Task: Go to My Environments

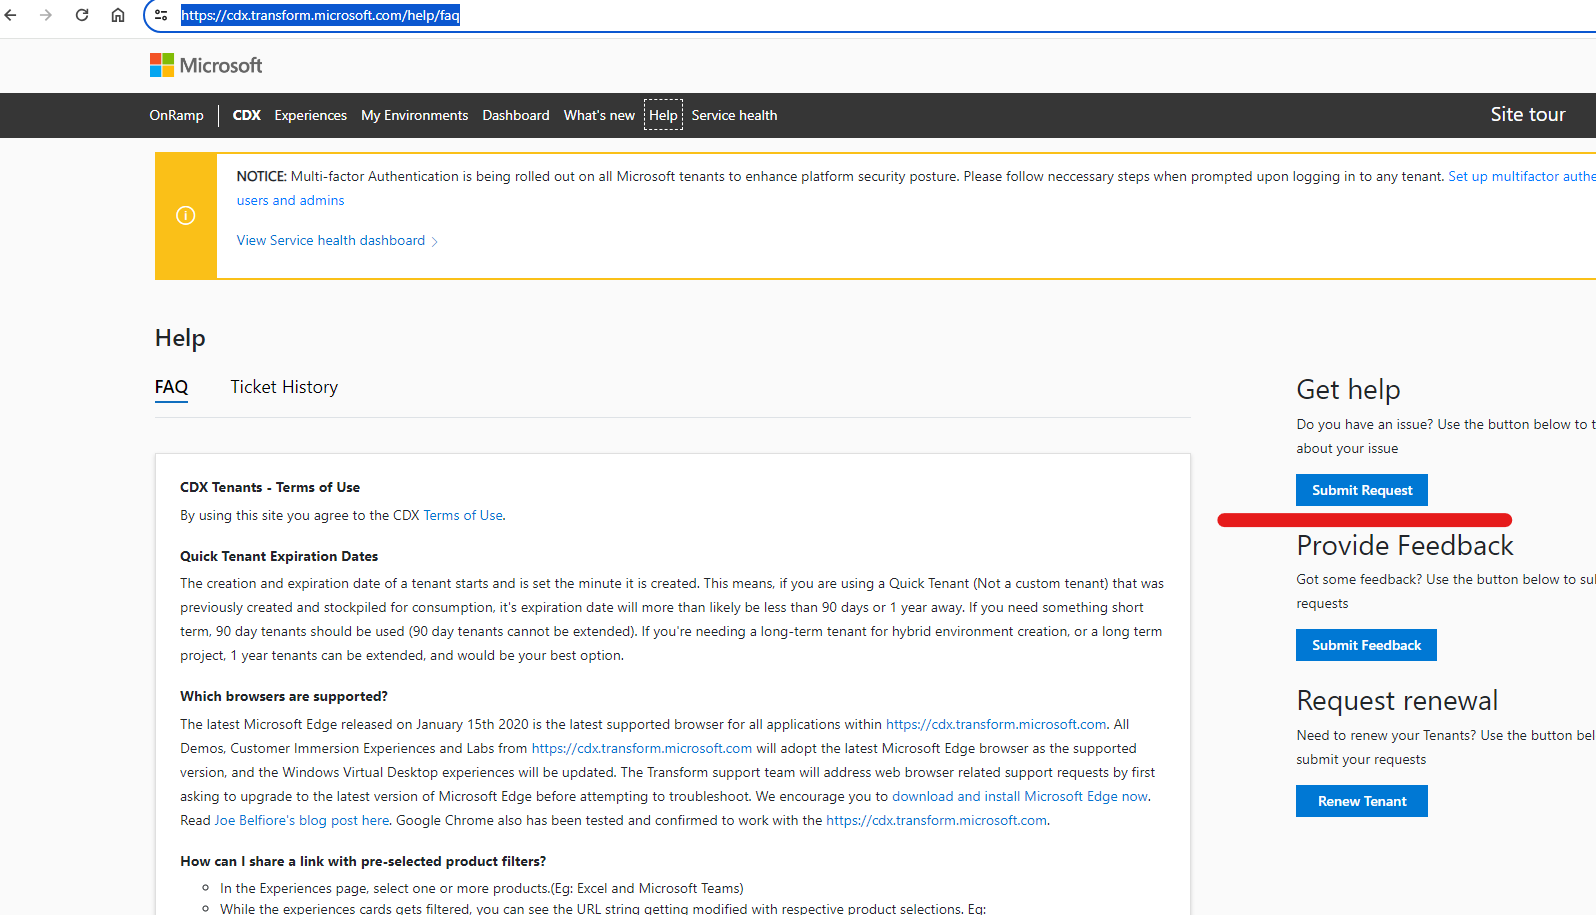Action: coord(415,115)
